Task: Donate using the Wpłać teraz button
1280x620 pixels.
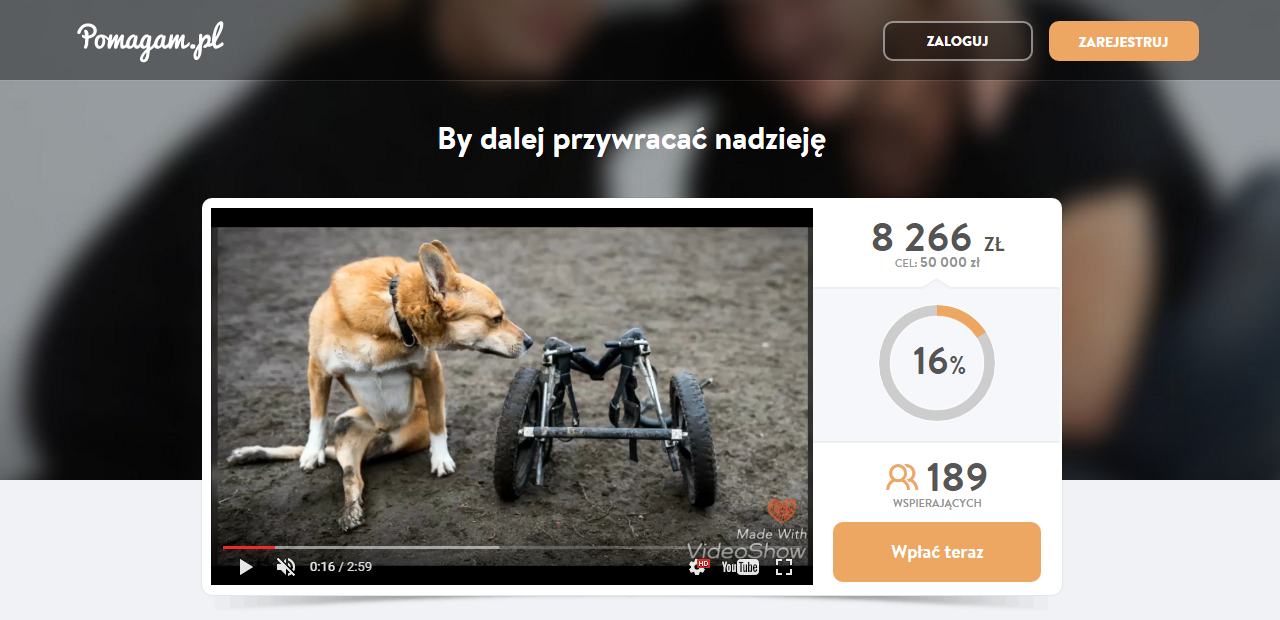Action: [x=937, y=552]
